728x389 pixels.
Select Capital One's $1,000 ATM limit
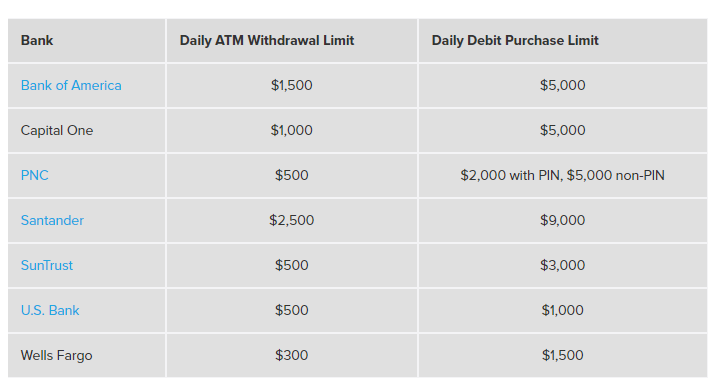[x=292, y=130]
